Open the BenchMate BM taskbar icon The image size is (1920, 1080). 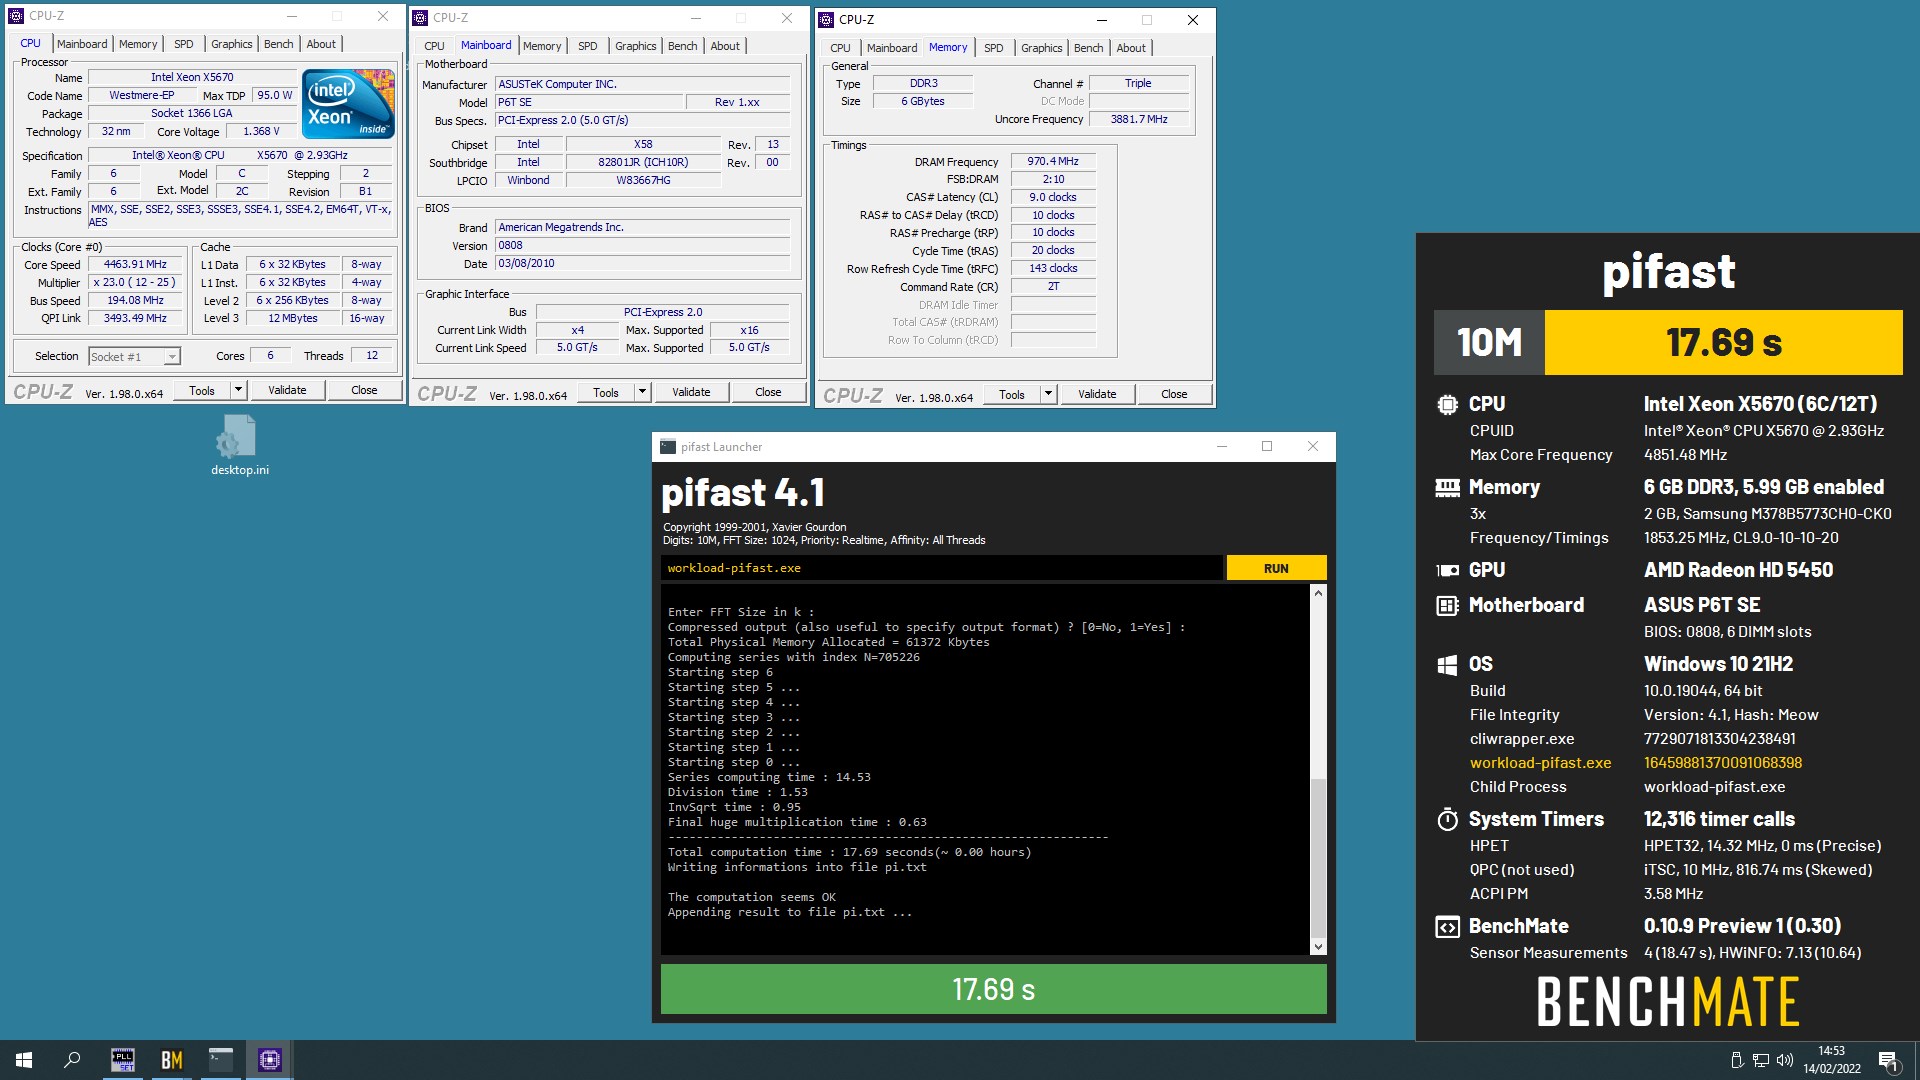click(x=172, y=1060)
